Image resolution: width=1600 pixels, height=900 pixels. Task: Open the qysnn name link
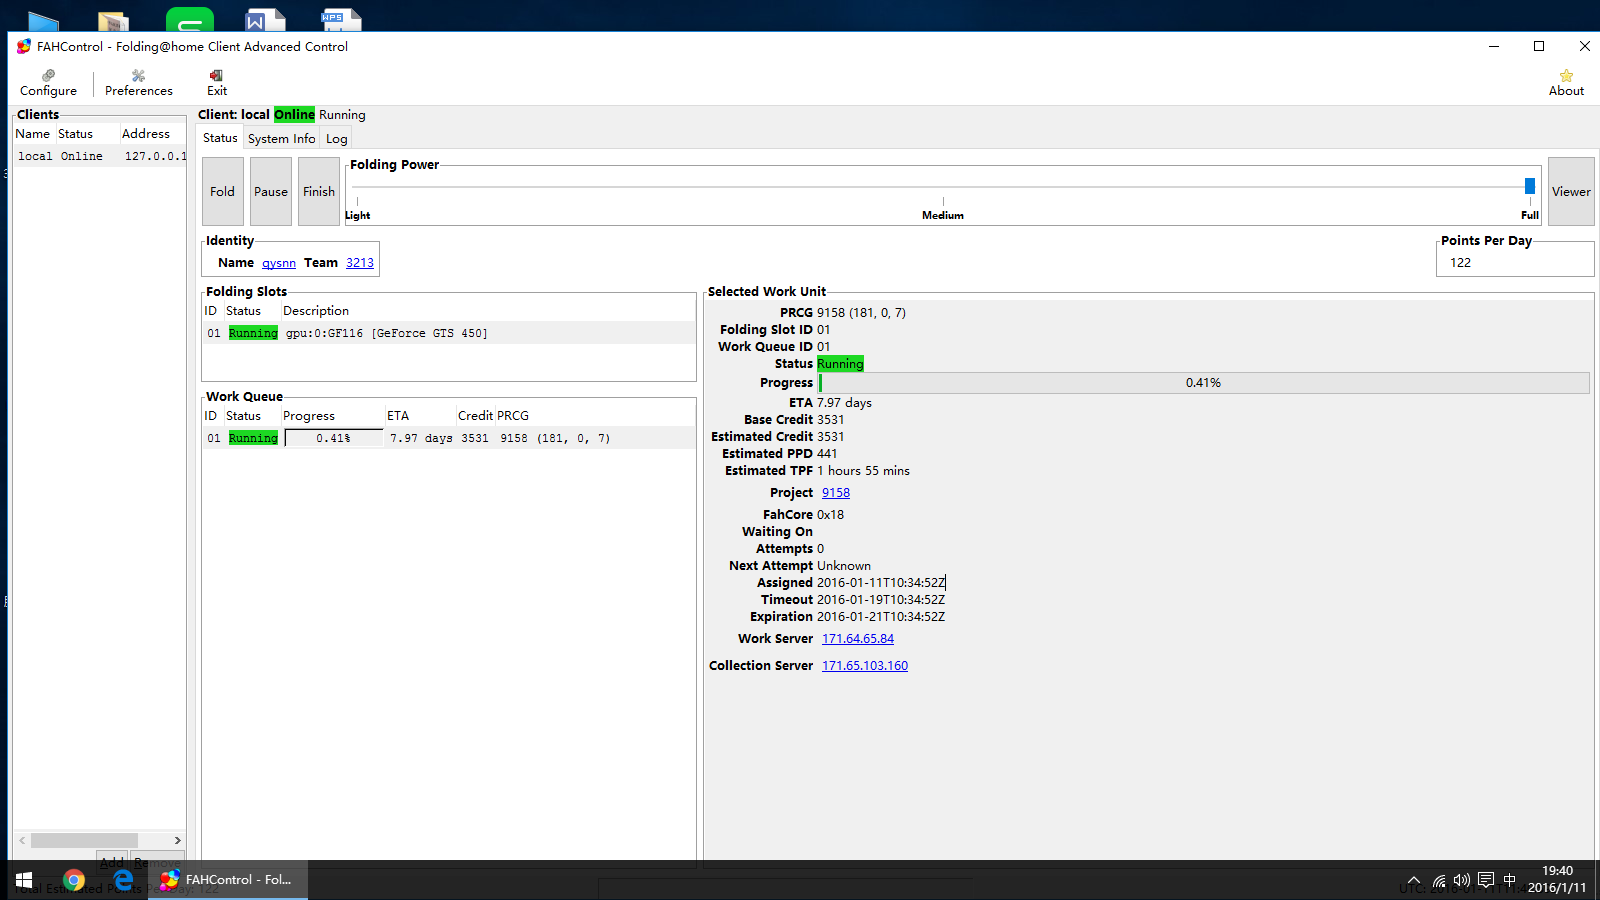[x=279, y=263]
